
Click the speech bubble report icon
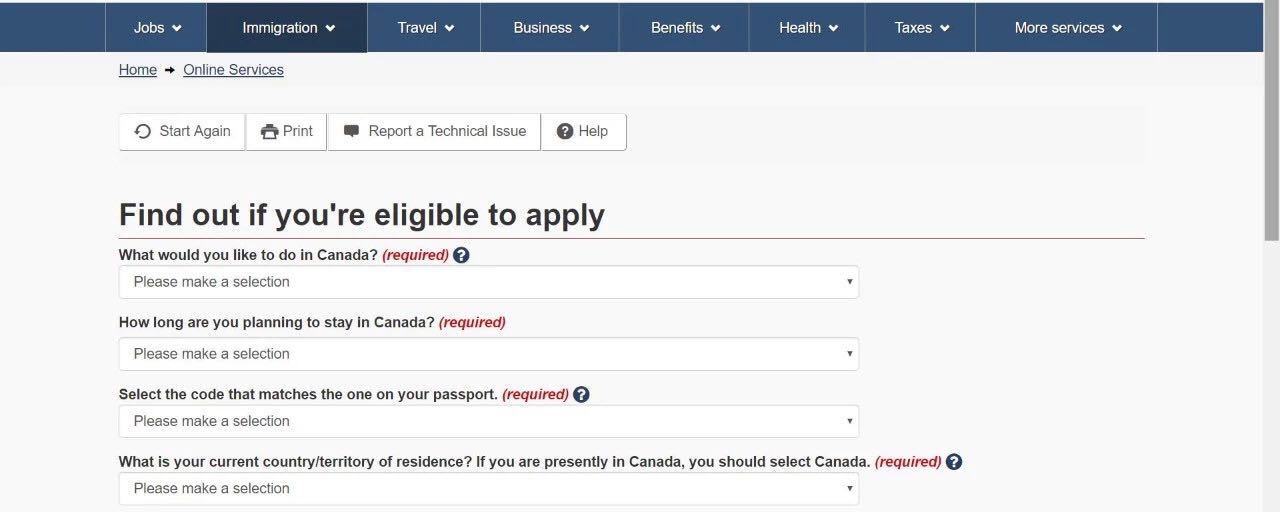tap(351, 131)
